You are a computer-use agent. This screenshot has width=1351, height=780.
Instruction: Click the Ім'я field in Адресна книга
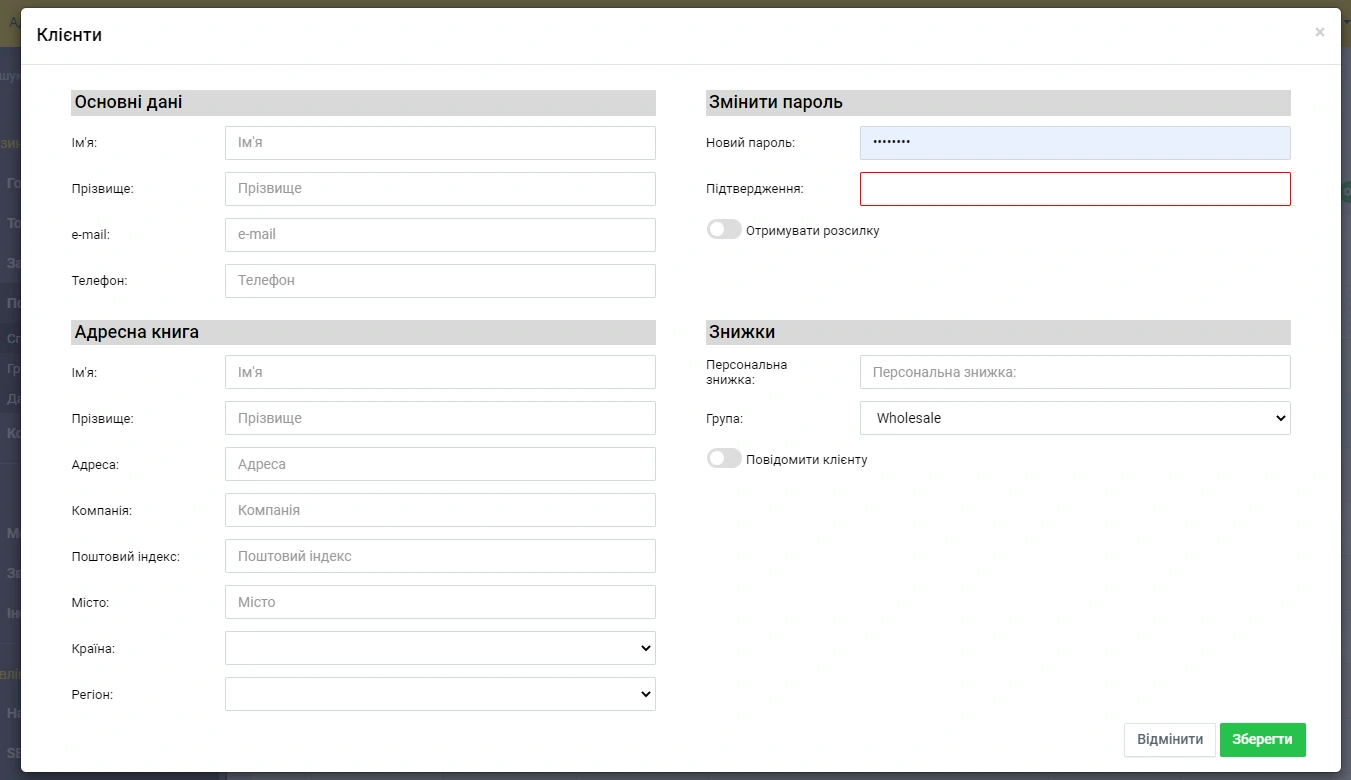coord(440,372)
